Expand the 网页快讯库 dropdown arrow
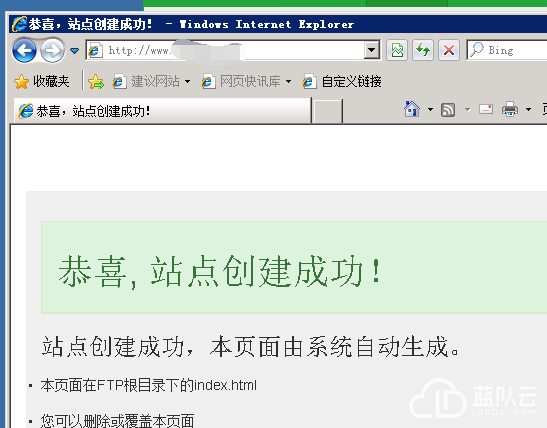The image size is (547, 428). 288,82
